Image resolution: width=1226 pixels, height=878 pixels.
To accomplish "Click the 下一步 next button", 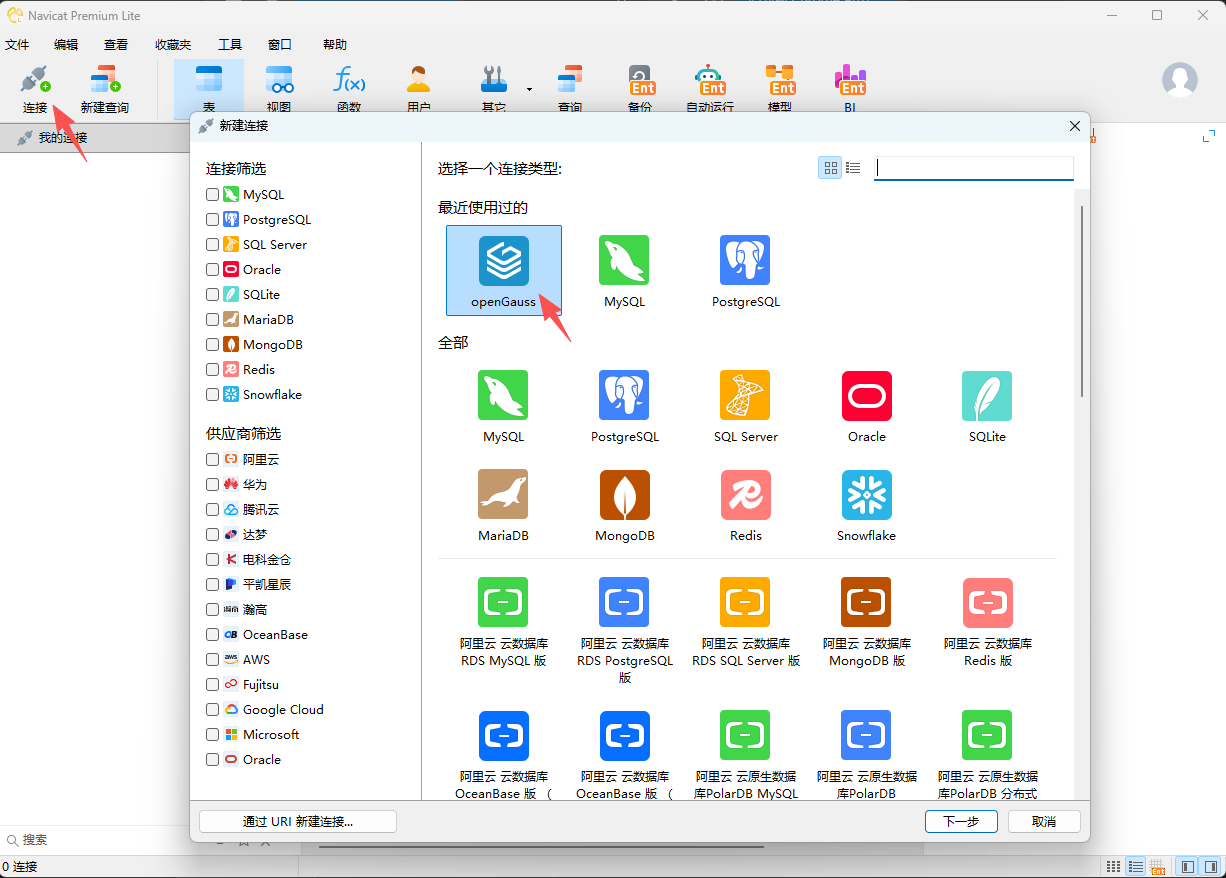I will point(961,821).
